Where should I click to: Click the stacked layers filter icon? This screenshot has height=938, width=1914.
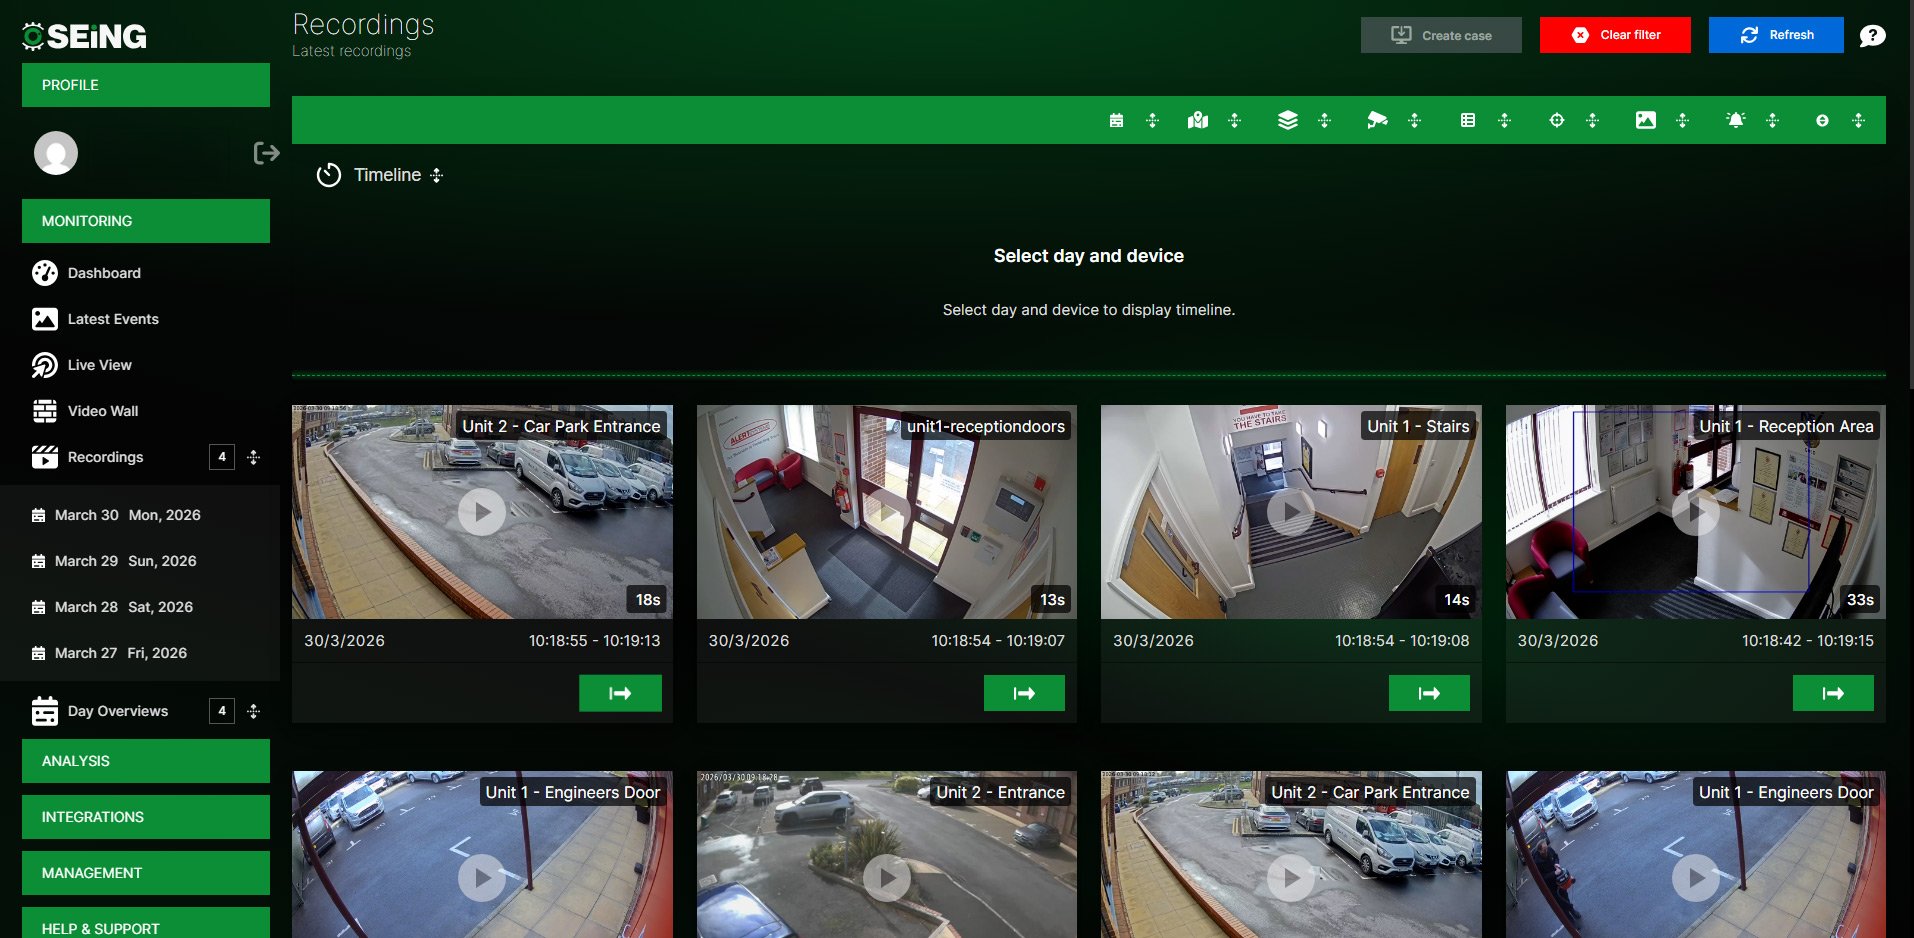point(1288,121)
